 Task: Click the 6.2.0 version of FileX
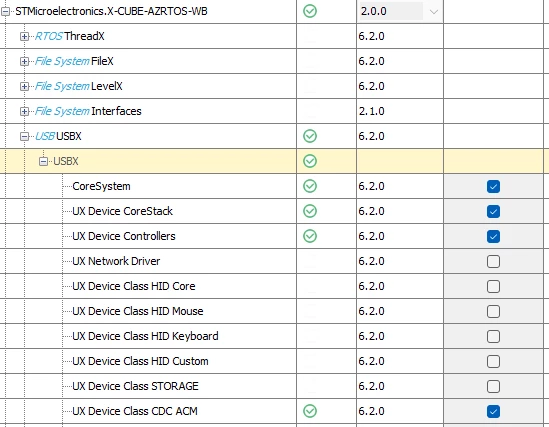point(371,61)
